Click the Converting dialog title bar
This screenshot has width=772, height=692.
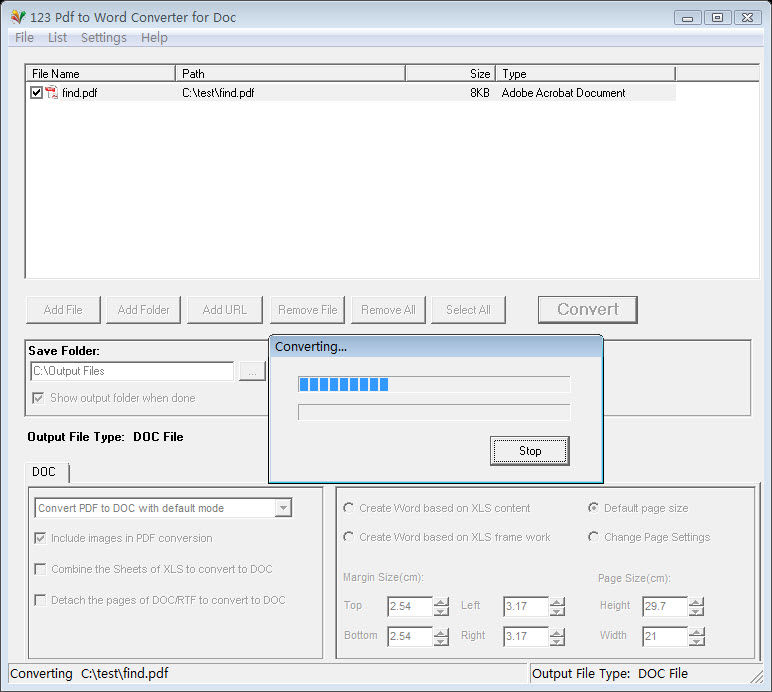436,346
